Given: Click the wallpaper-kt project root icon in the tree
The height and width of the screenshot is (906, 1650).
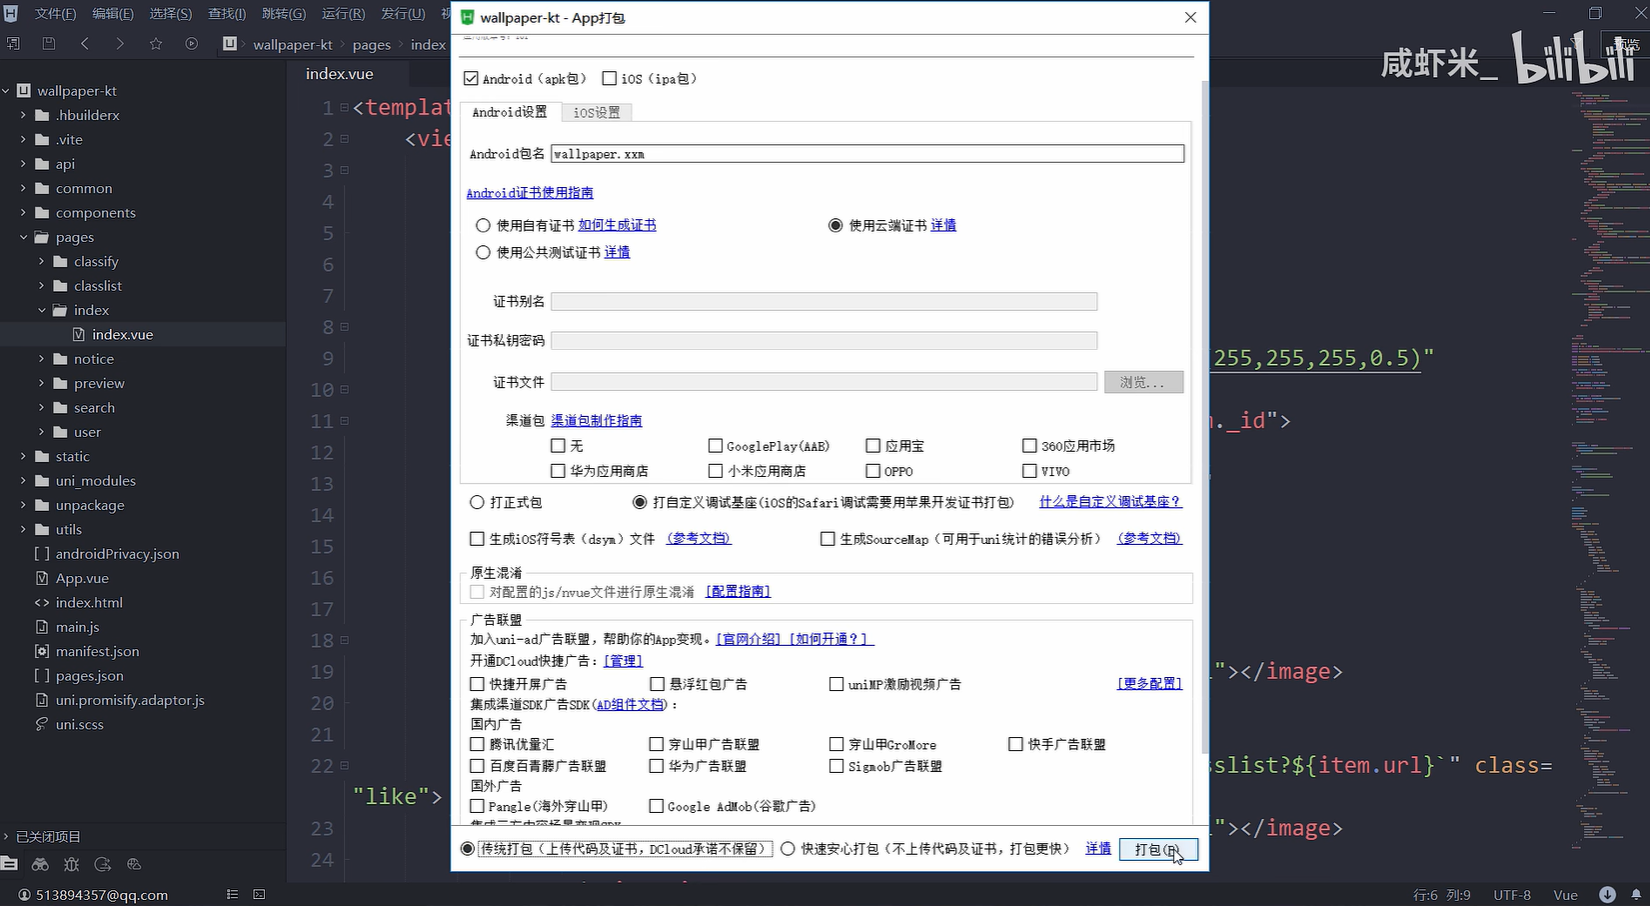Looking at the screenshot, I should 24,90.
